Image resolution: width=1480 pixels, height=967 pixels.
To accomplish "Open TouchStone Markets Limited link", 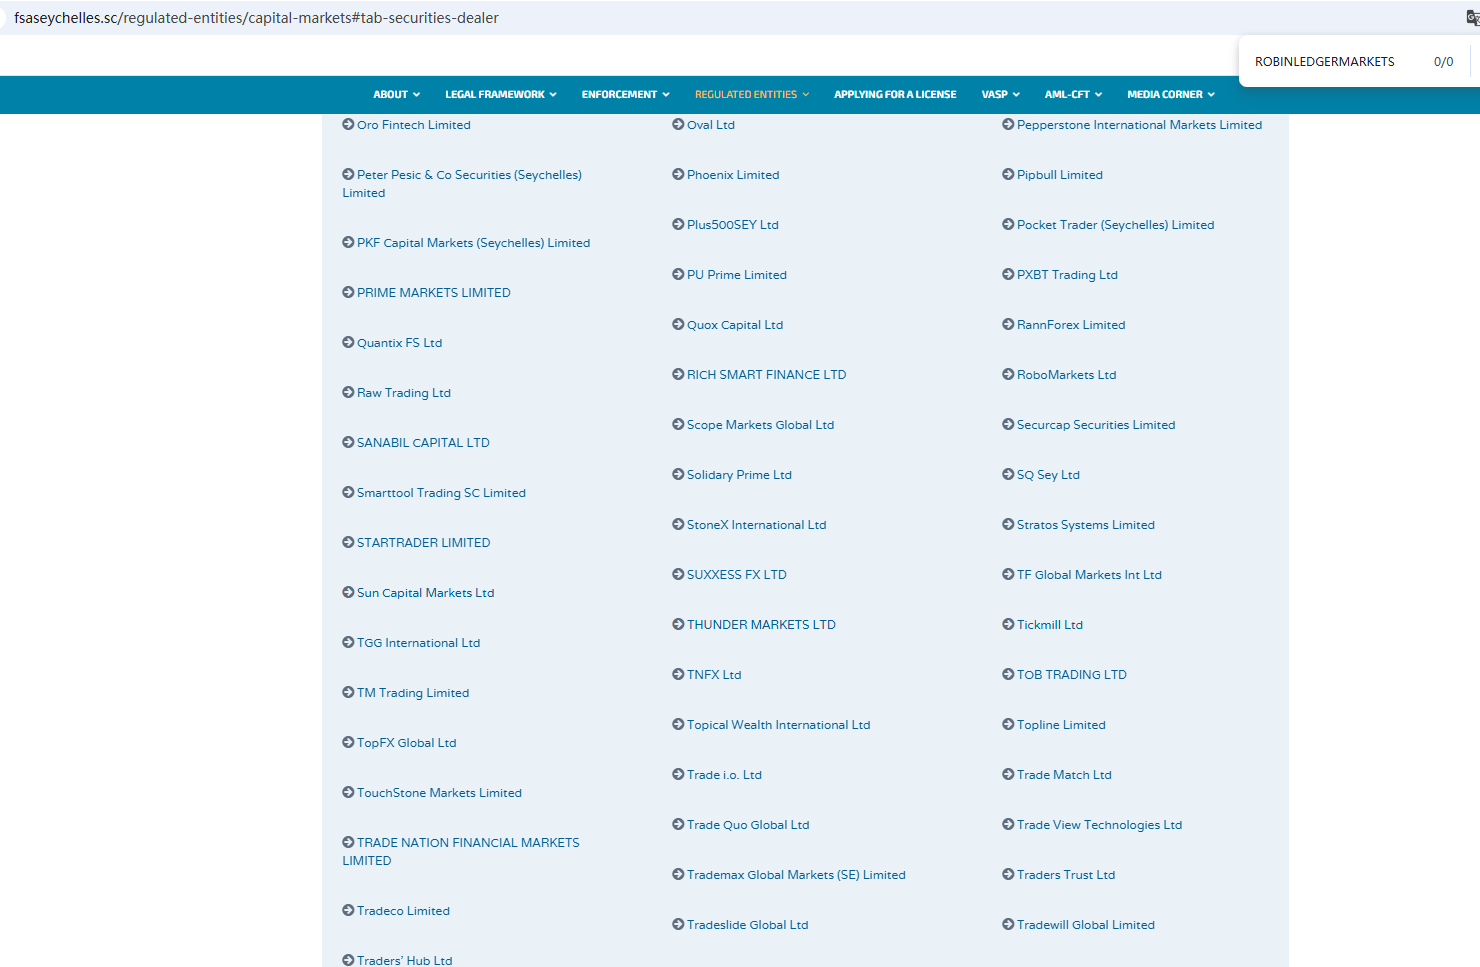I will (x=439, y=793).
